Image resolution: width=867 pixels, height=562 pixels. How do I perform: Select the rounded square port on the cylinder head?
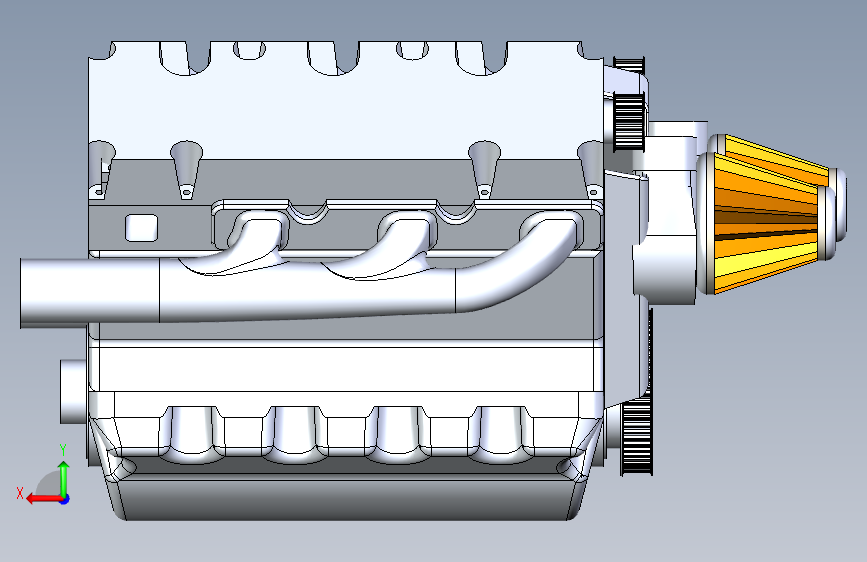point(142,228)
